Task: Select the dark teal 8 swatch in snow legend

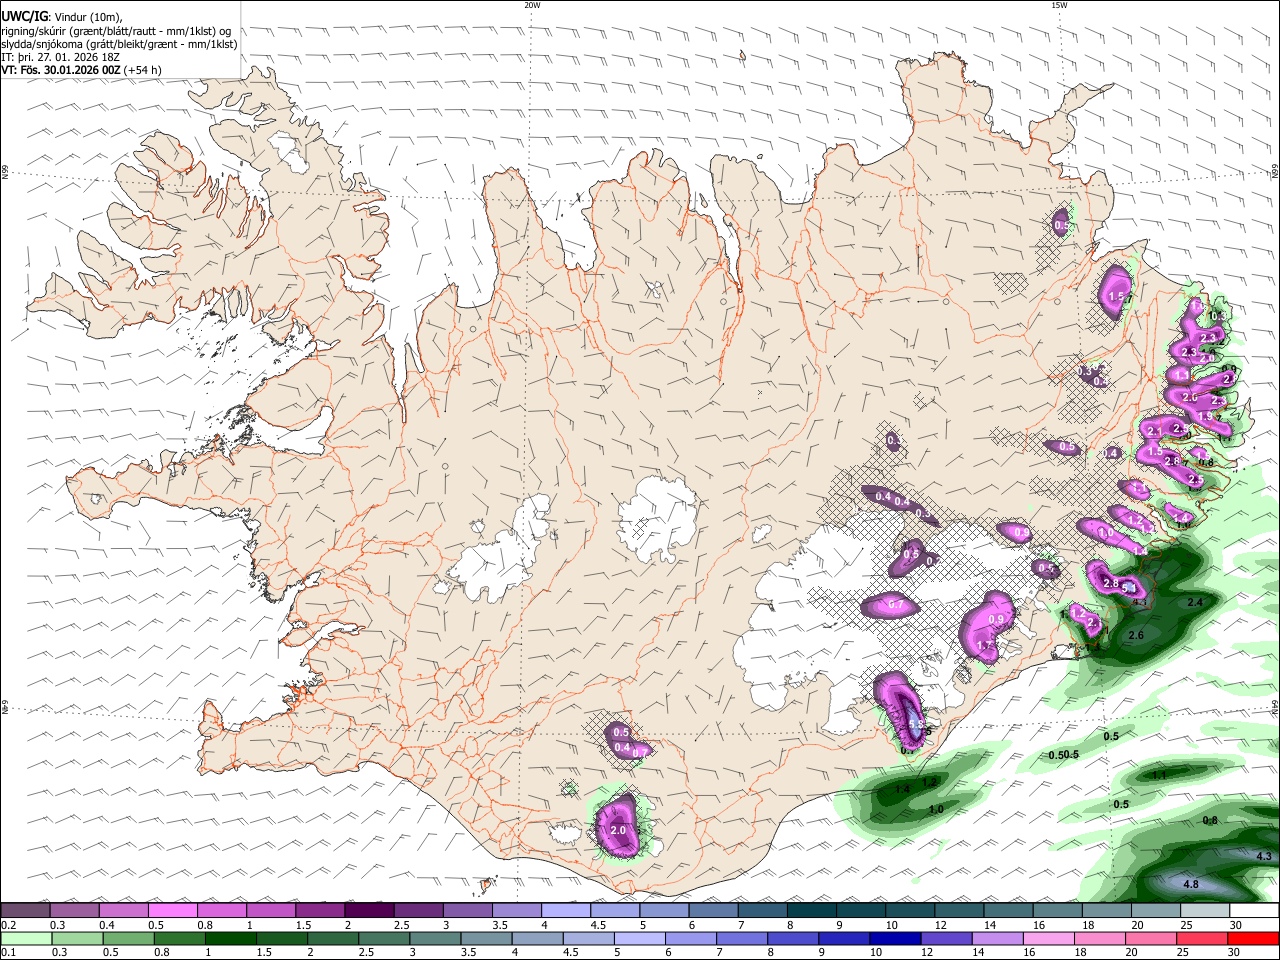Action: tap(811, 910)
